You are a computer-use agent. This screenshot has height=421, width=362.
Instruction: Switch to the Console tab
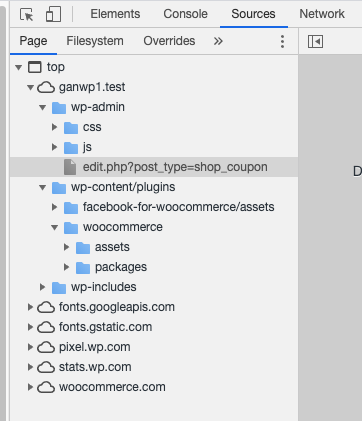pos(185,14)
